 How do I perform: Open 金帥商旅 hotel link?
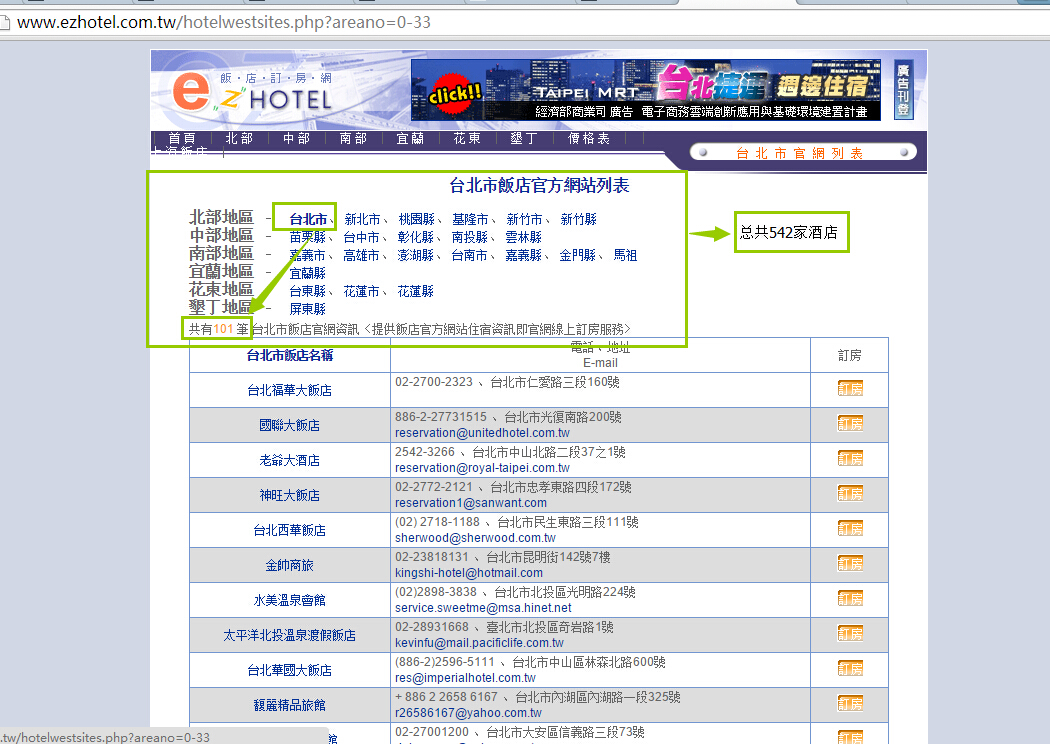(x=289, y=565)
